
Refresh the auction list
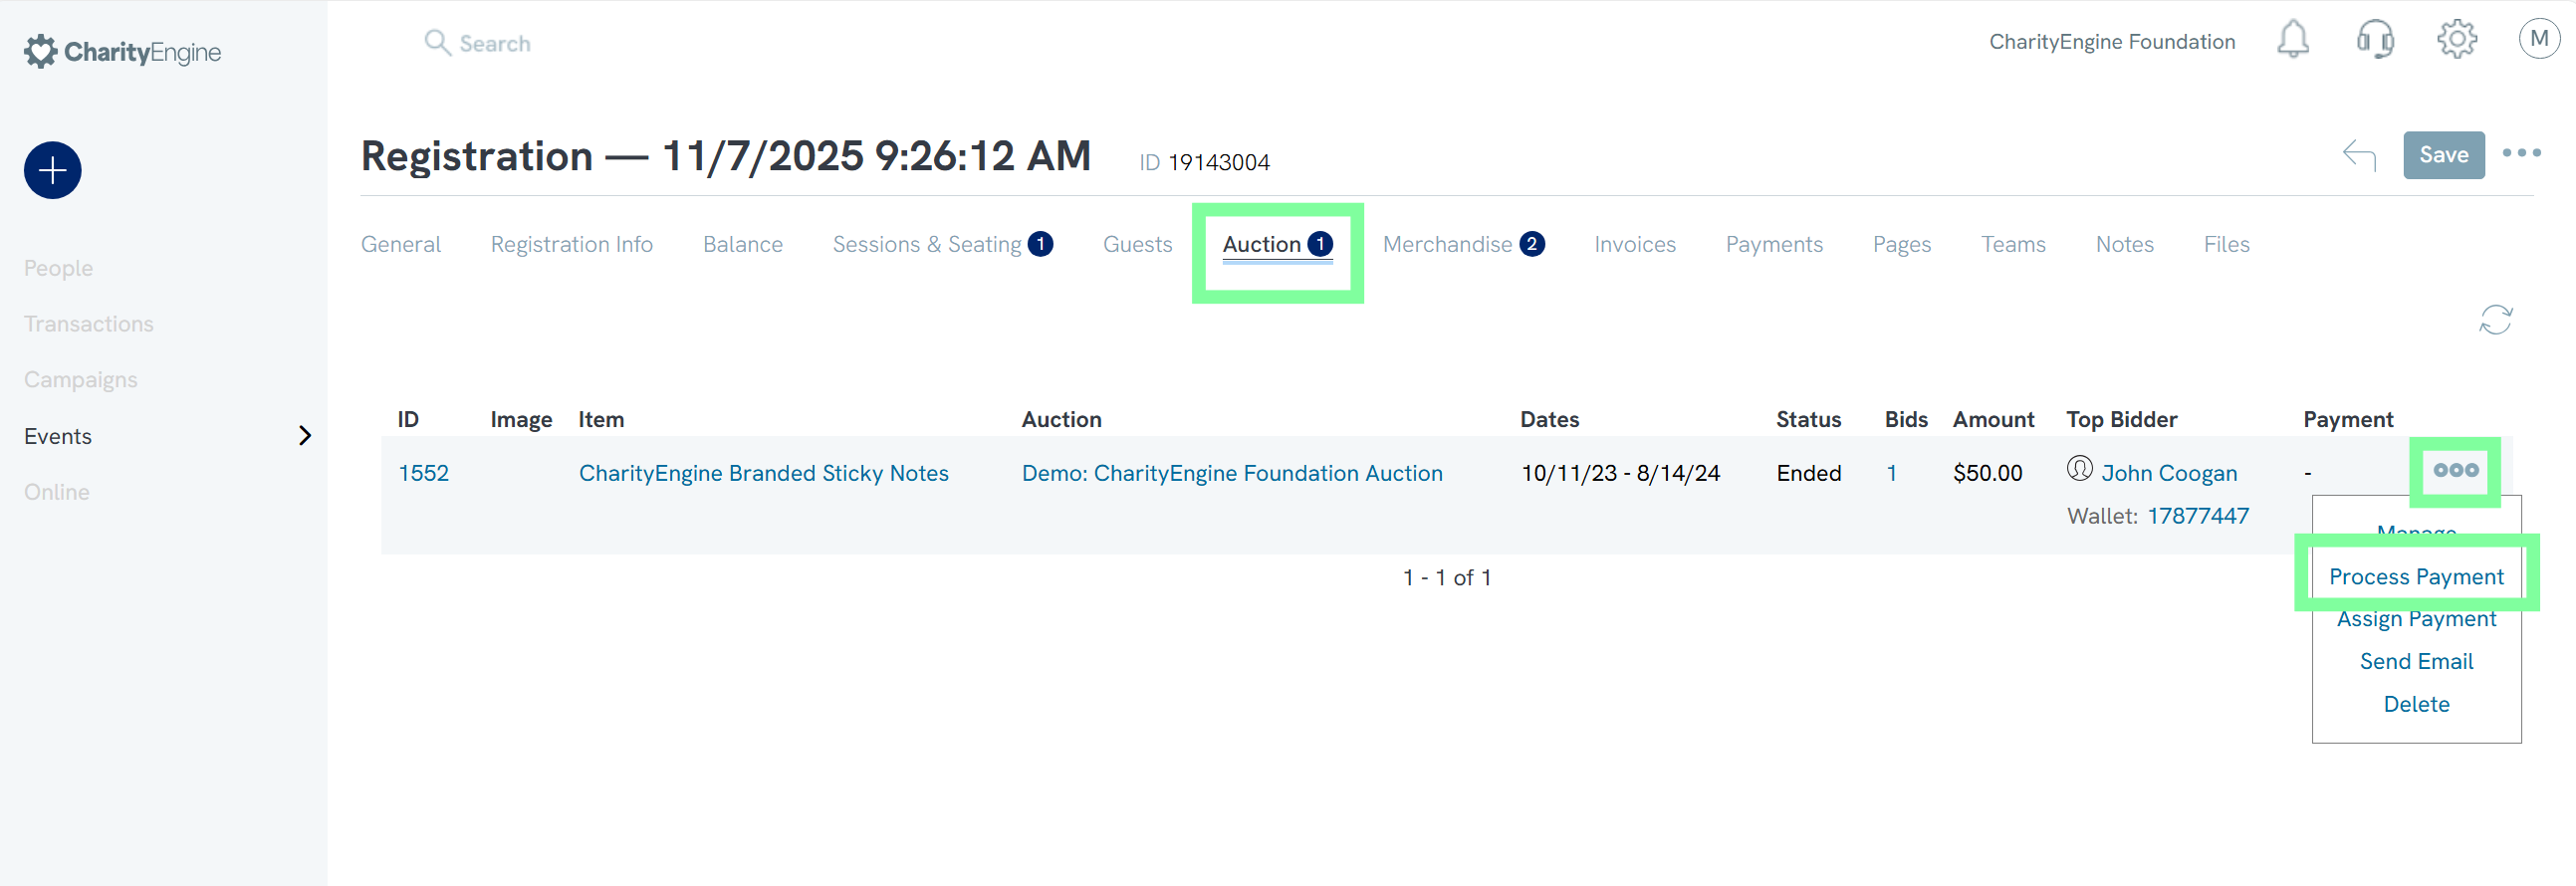pos(2495,320)
